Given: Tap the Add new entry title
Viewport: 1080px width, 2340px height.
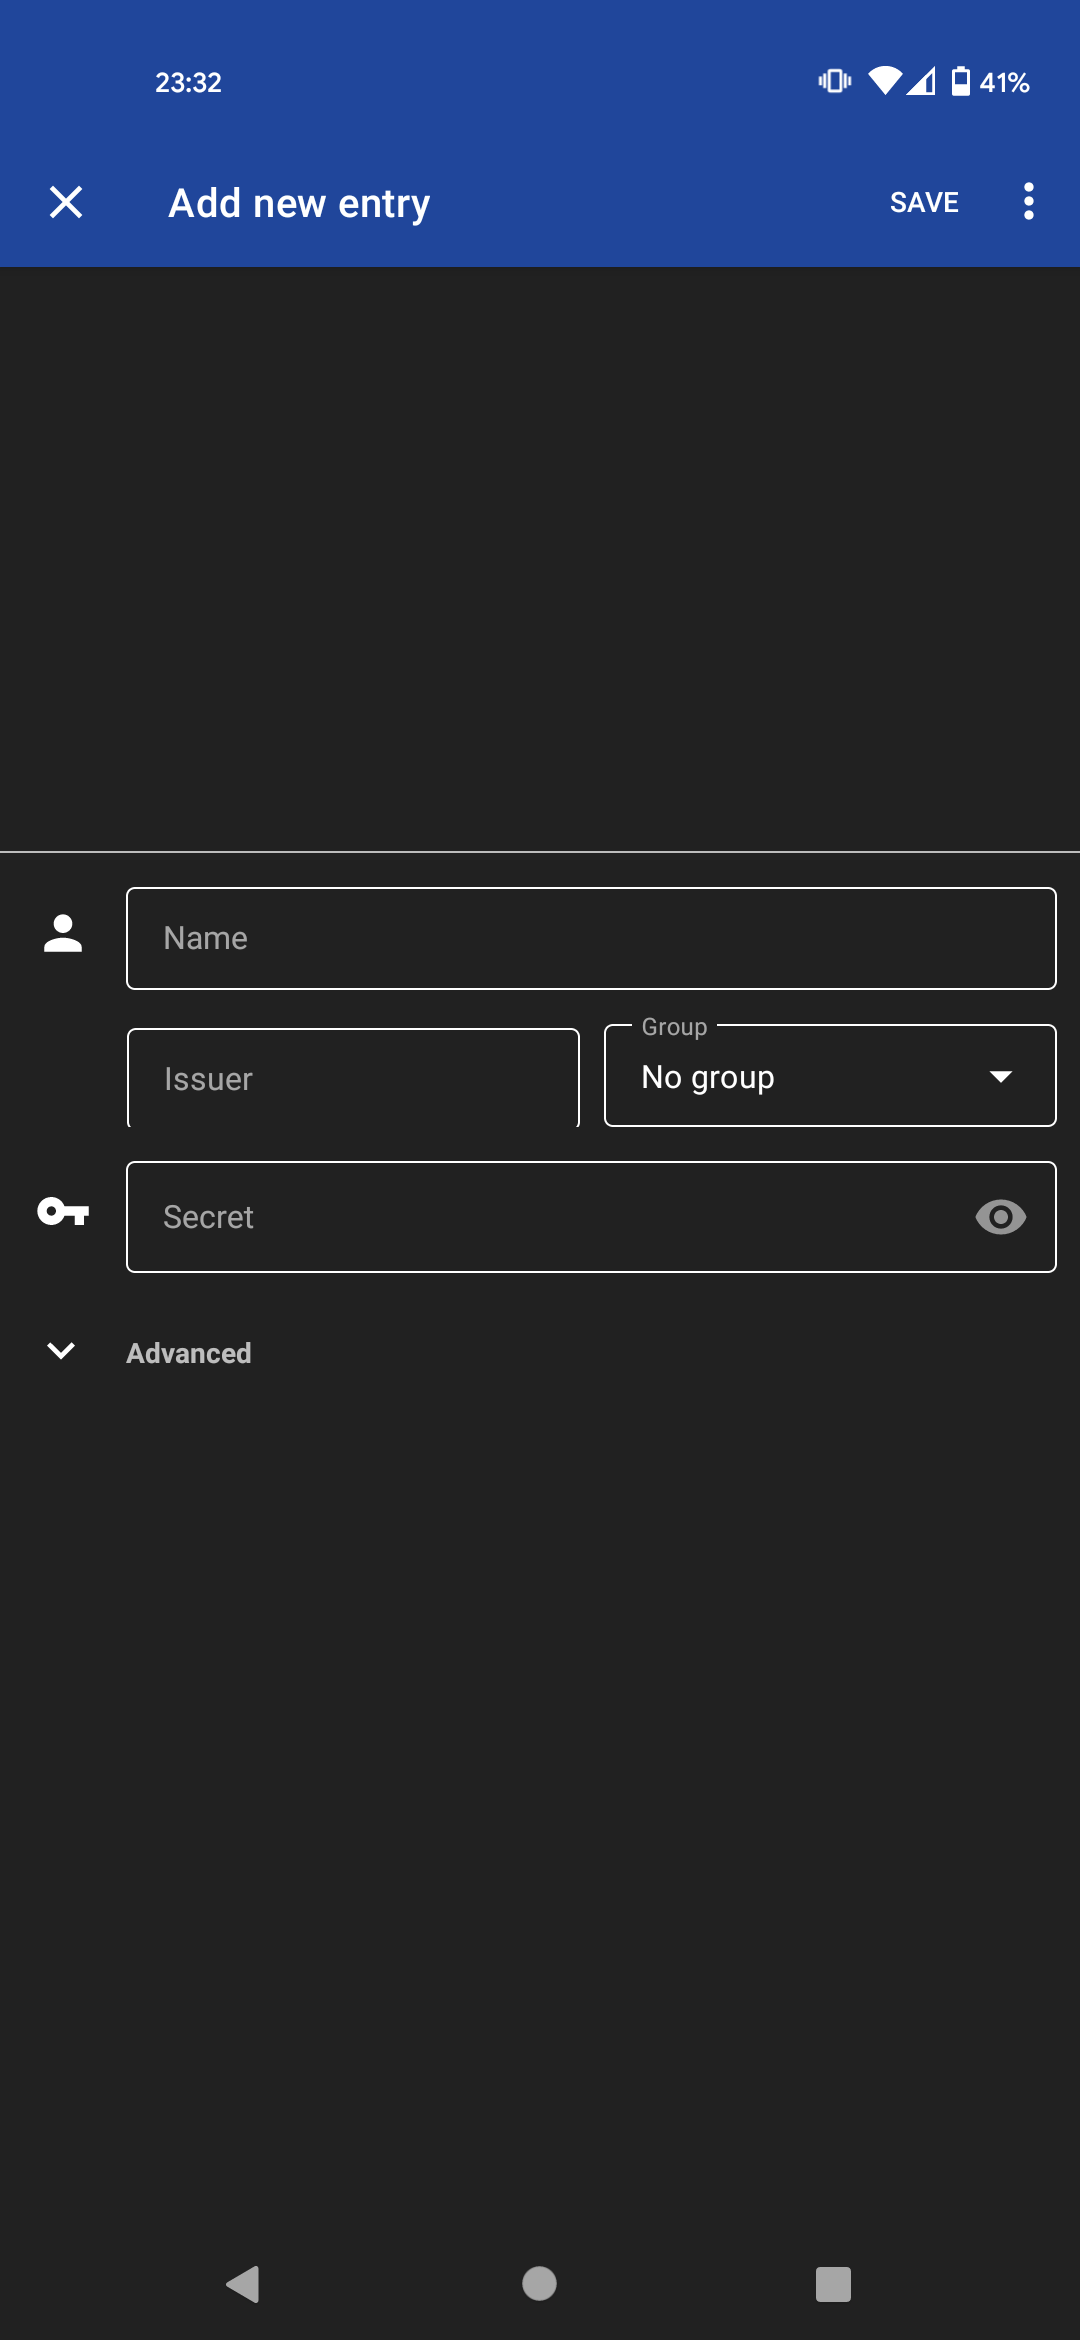Looking at the screenshot, I should pos(297,202).
